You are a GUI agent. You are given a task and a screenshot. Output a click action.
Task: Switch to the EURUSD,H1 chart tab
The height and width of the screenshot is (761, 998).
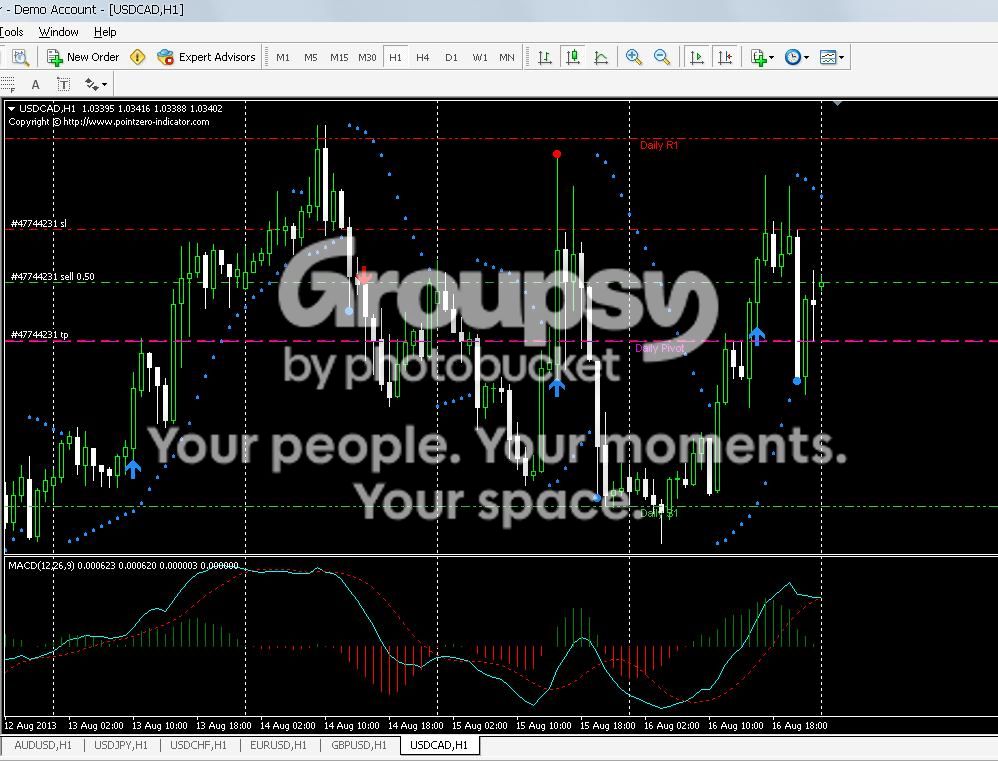[278, 745]
